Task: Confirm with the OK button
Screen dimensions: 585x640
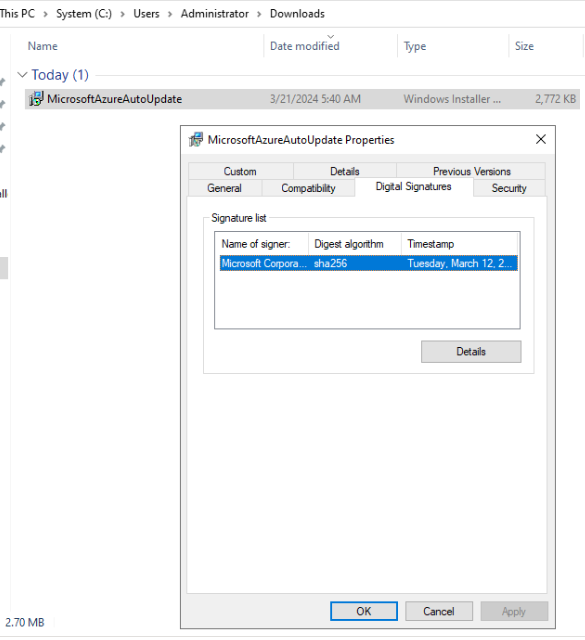Action: pos(364,611)
